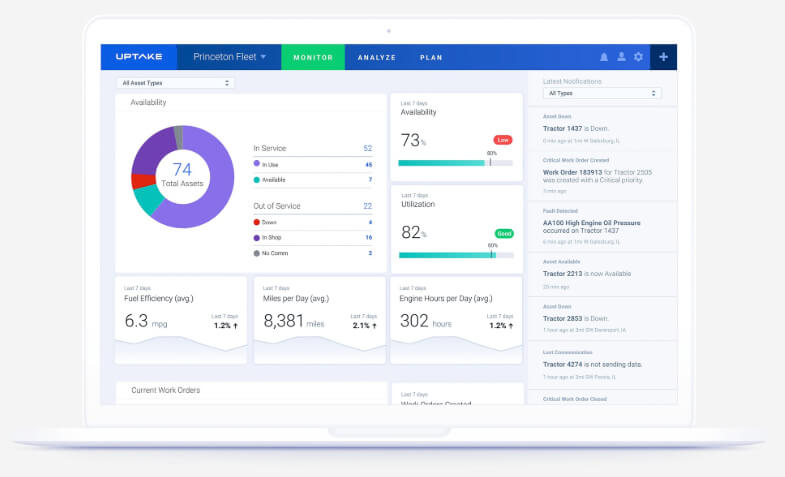Open the All Asset Types dropdown
Viewport: 785px width, 477px height.
click(176, 83)
